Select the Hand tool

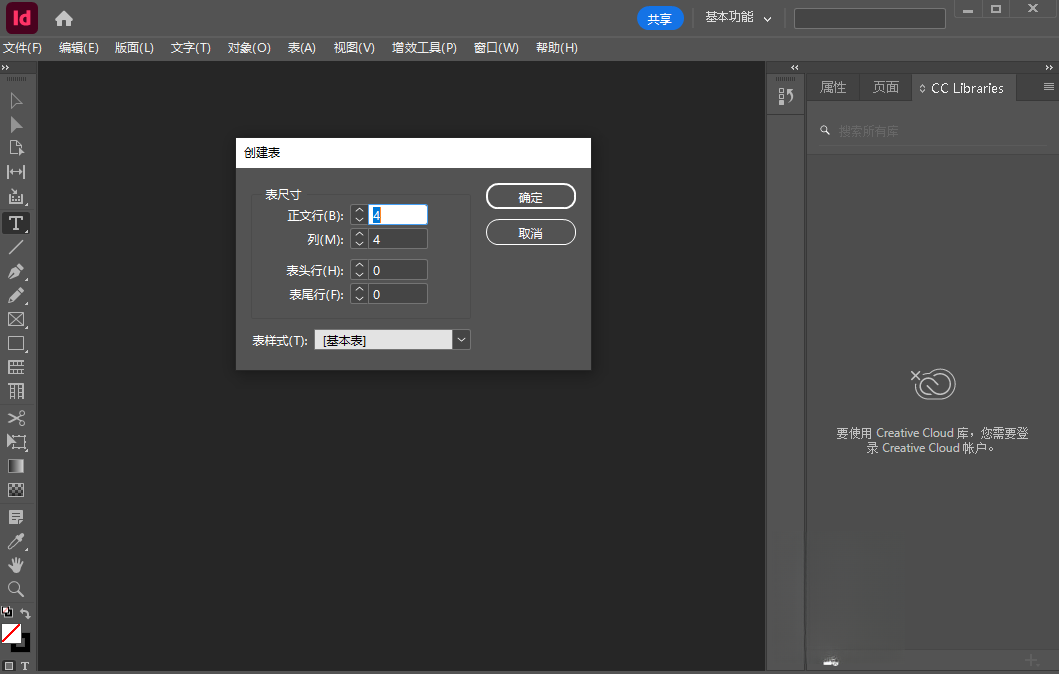tap(16, 565)
